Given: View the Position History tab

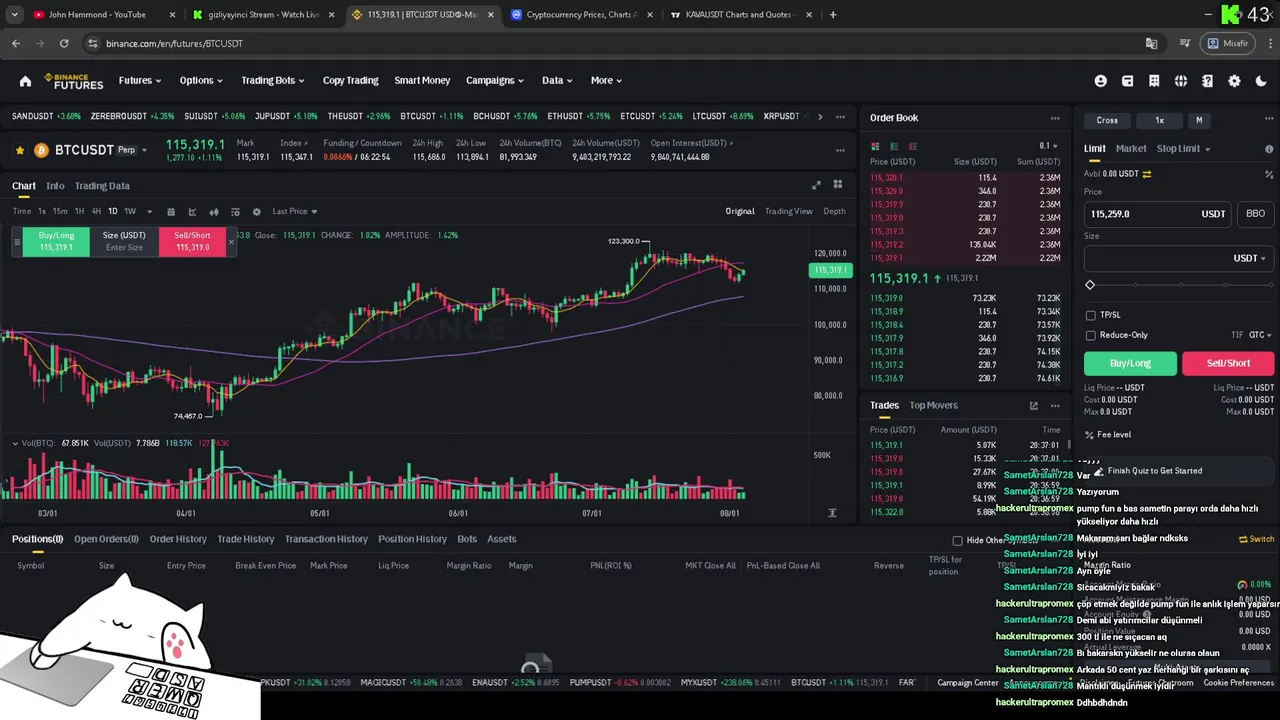Looking at the screenshot, I should (412, 539).
